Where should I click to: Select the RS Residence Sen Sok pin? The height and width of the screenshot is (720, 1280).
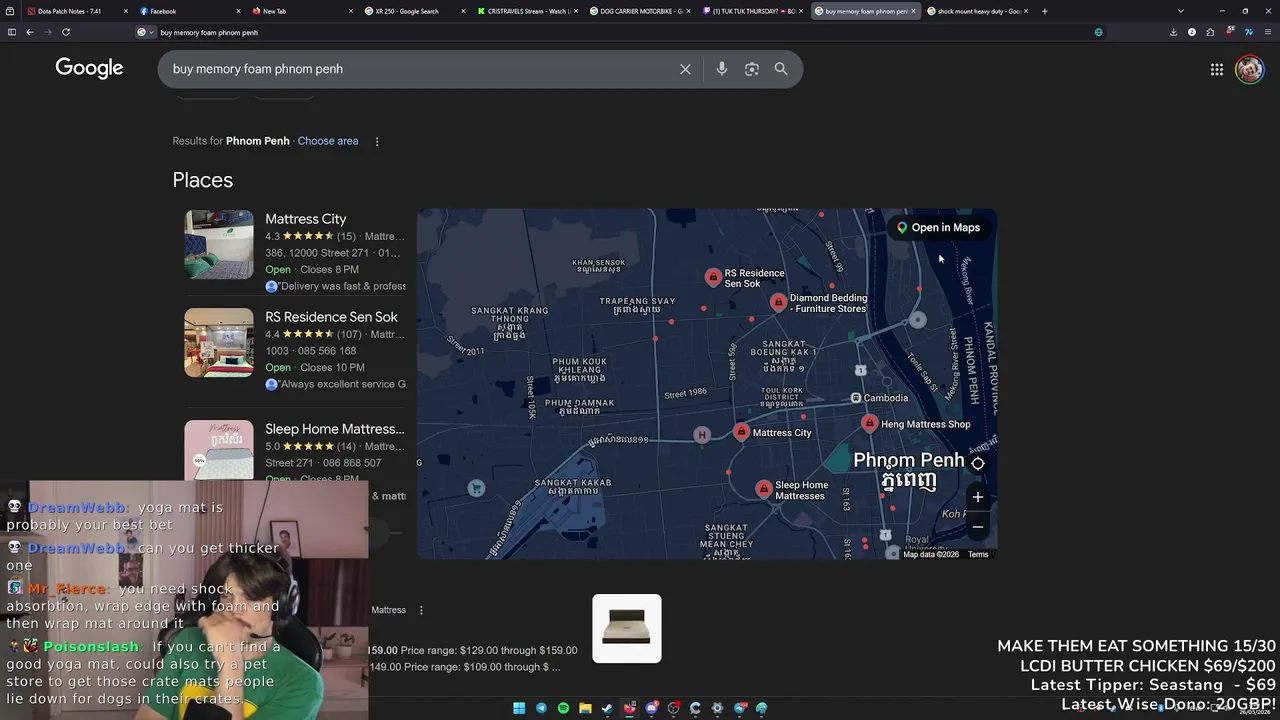(713, 277)
